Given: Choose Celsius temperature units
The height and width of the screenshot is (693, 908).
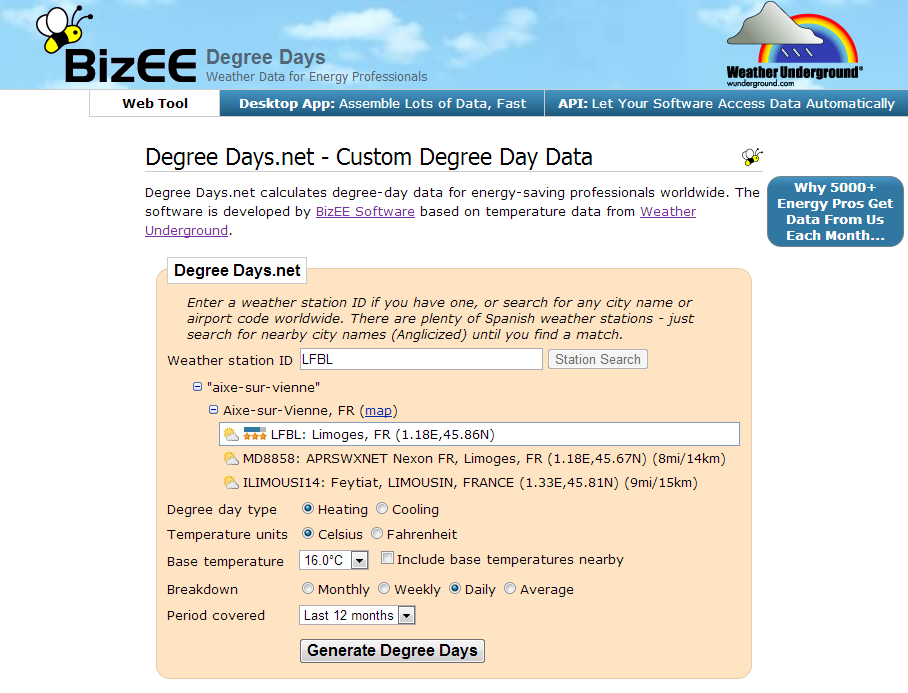Looking at the screenshot, I should point(308,533).
